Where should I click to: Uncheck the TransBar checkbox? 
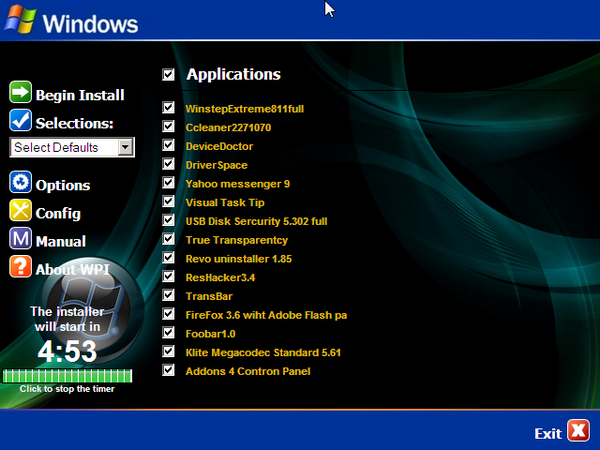point(168,295)
